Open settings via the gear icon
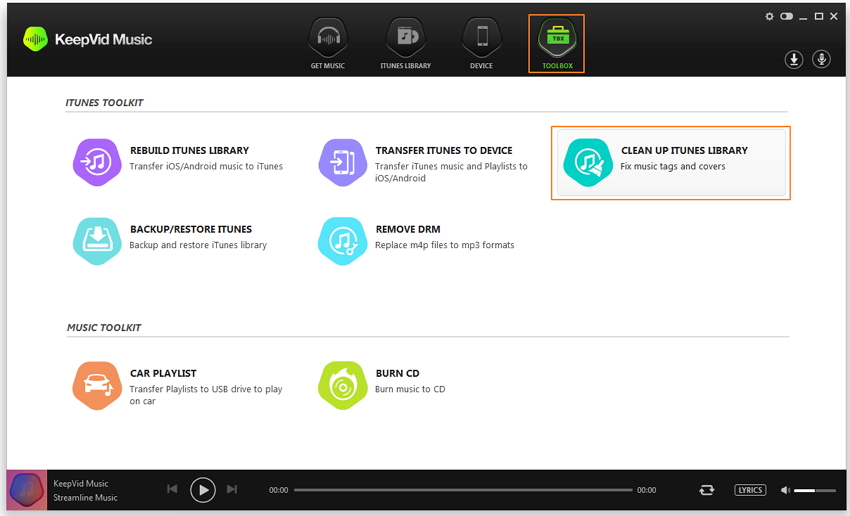Screen dimensions: 850x516 tap(769, 16)
